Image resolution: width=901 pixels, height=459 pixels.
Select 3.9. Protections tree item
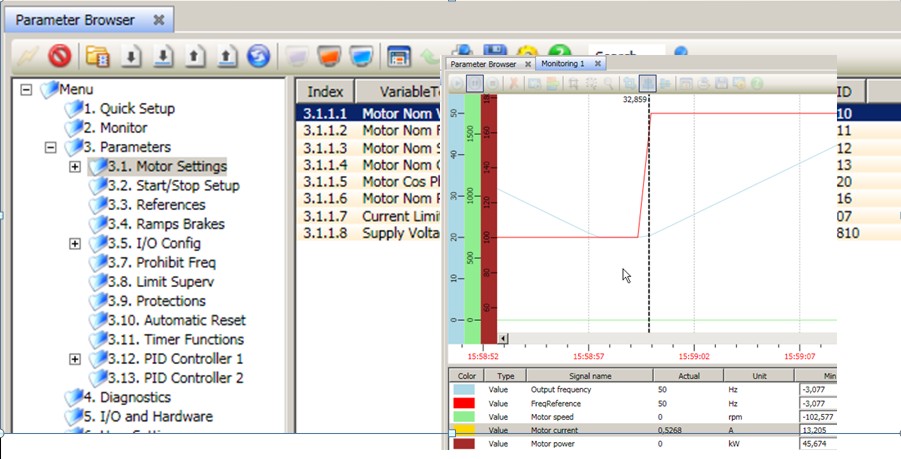tap(156, 301)
